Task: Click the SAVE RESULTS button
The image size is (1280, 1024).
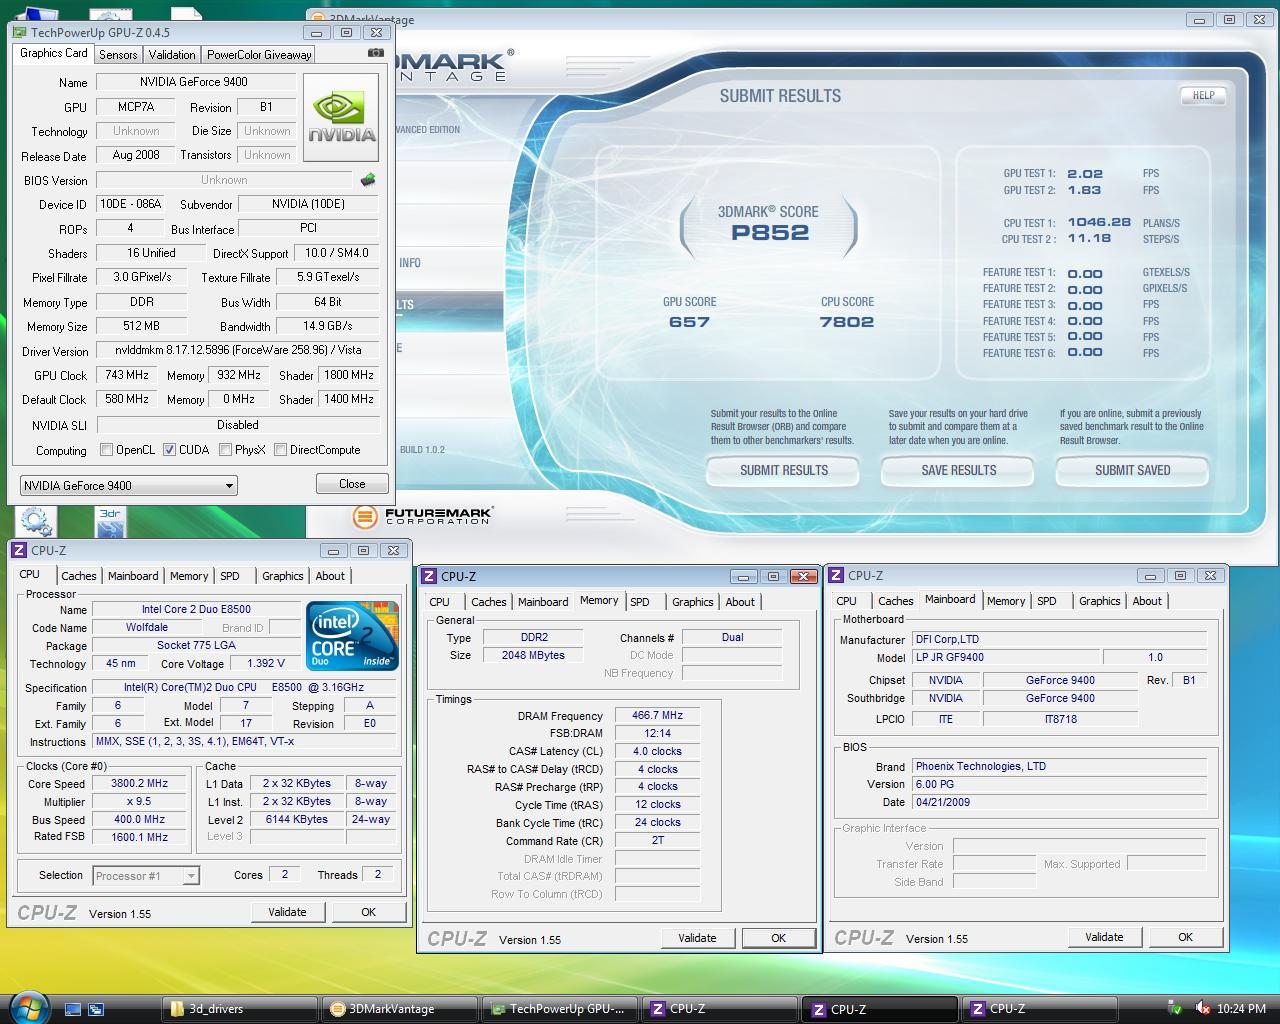Action: [958, 470]
